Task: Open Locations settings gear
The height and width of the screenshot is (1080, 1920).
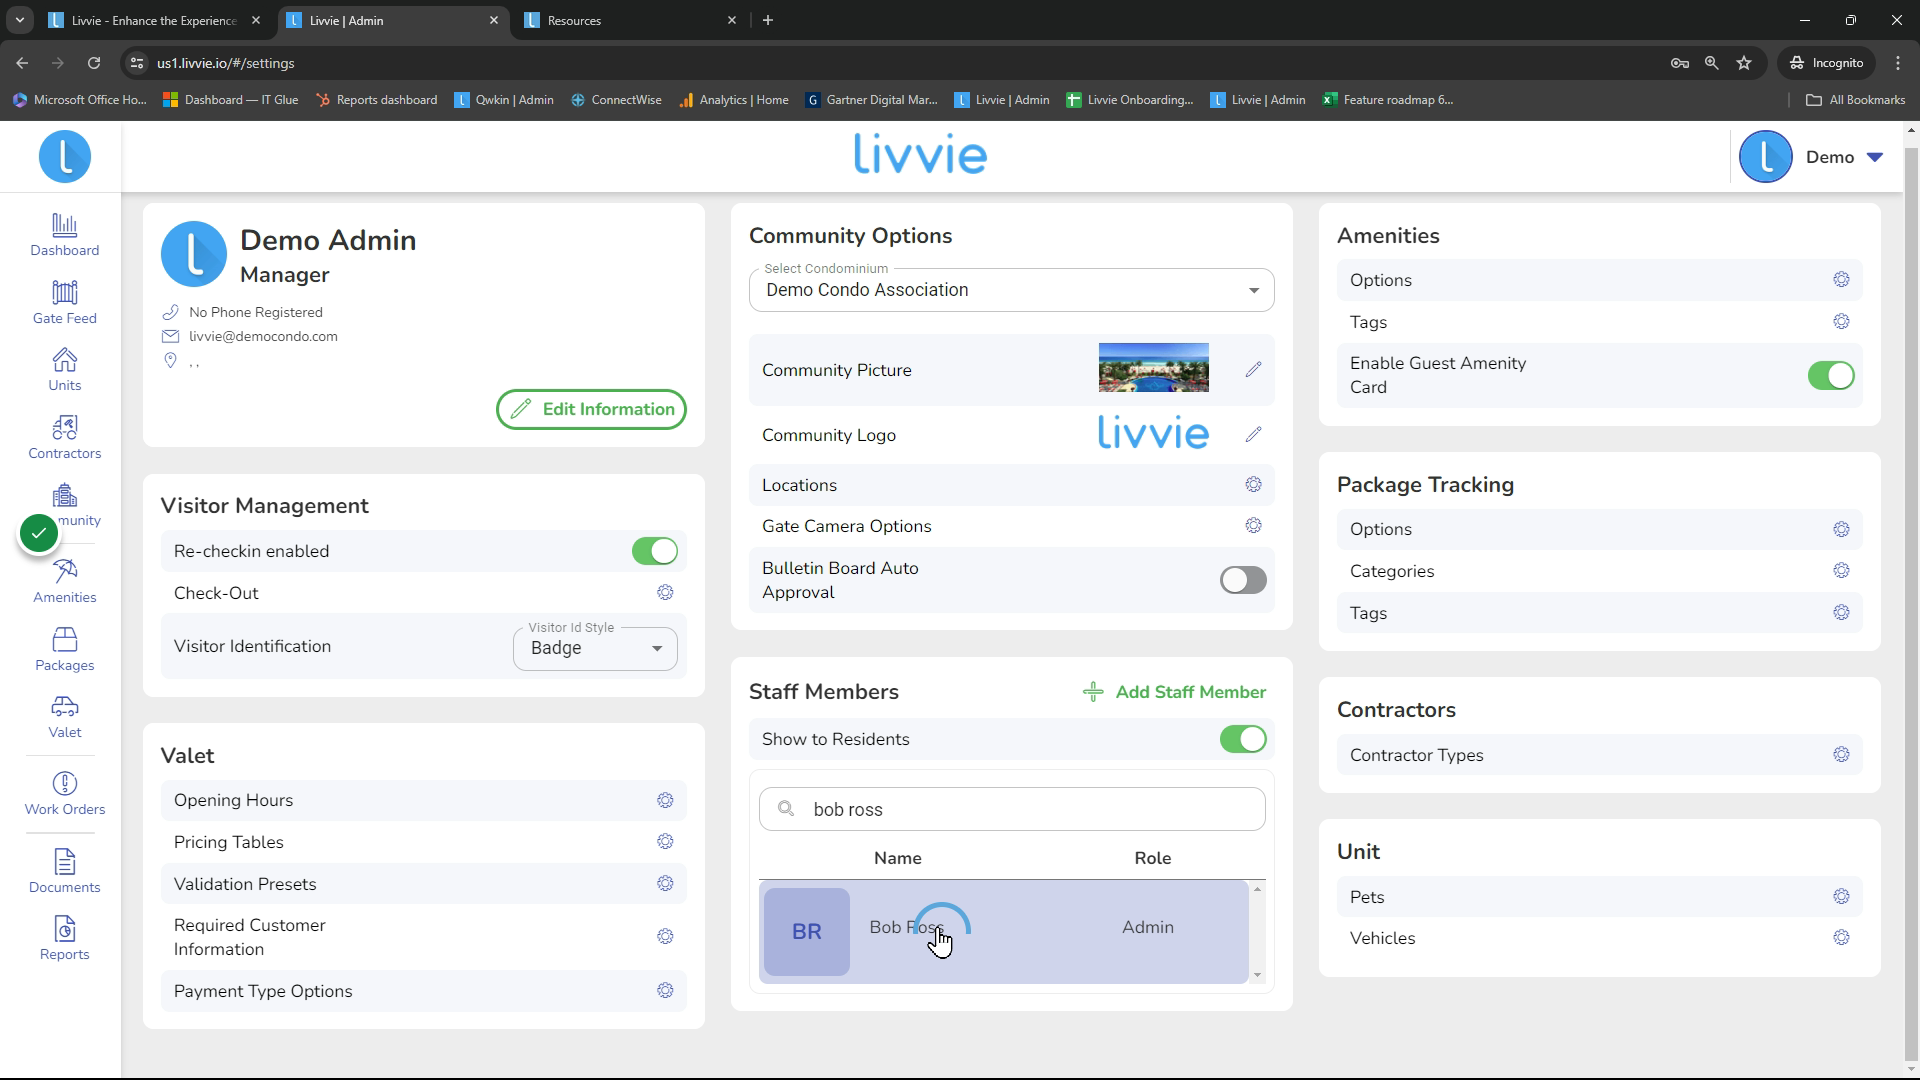Action: click(x=1253, y=485)
